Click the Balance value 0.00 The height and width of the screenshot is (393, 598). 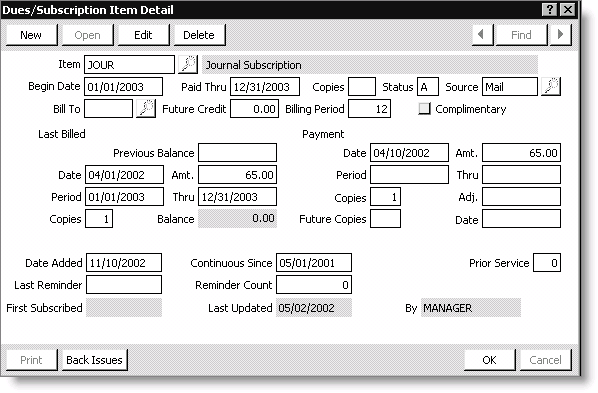[263, 218]
